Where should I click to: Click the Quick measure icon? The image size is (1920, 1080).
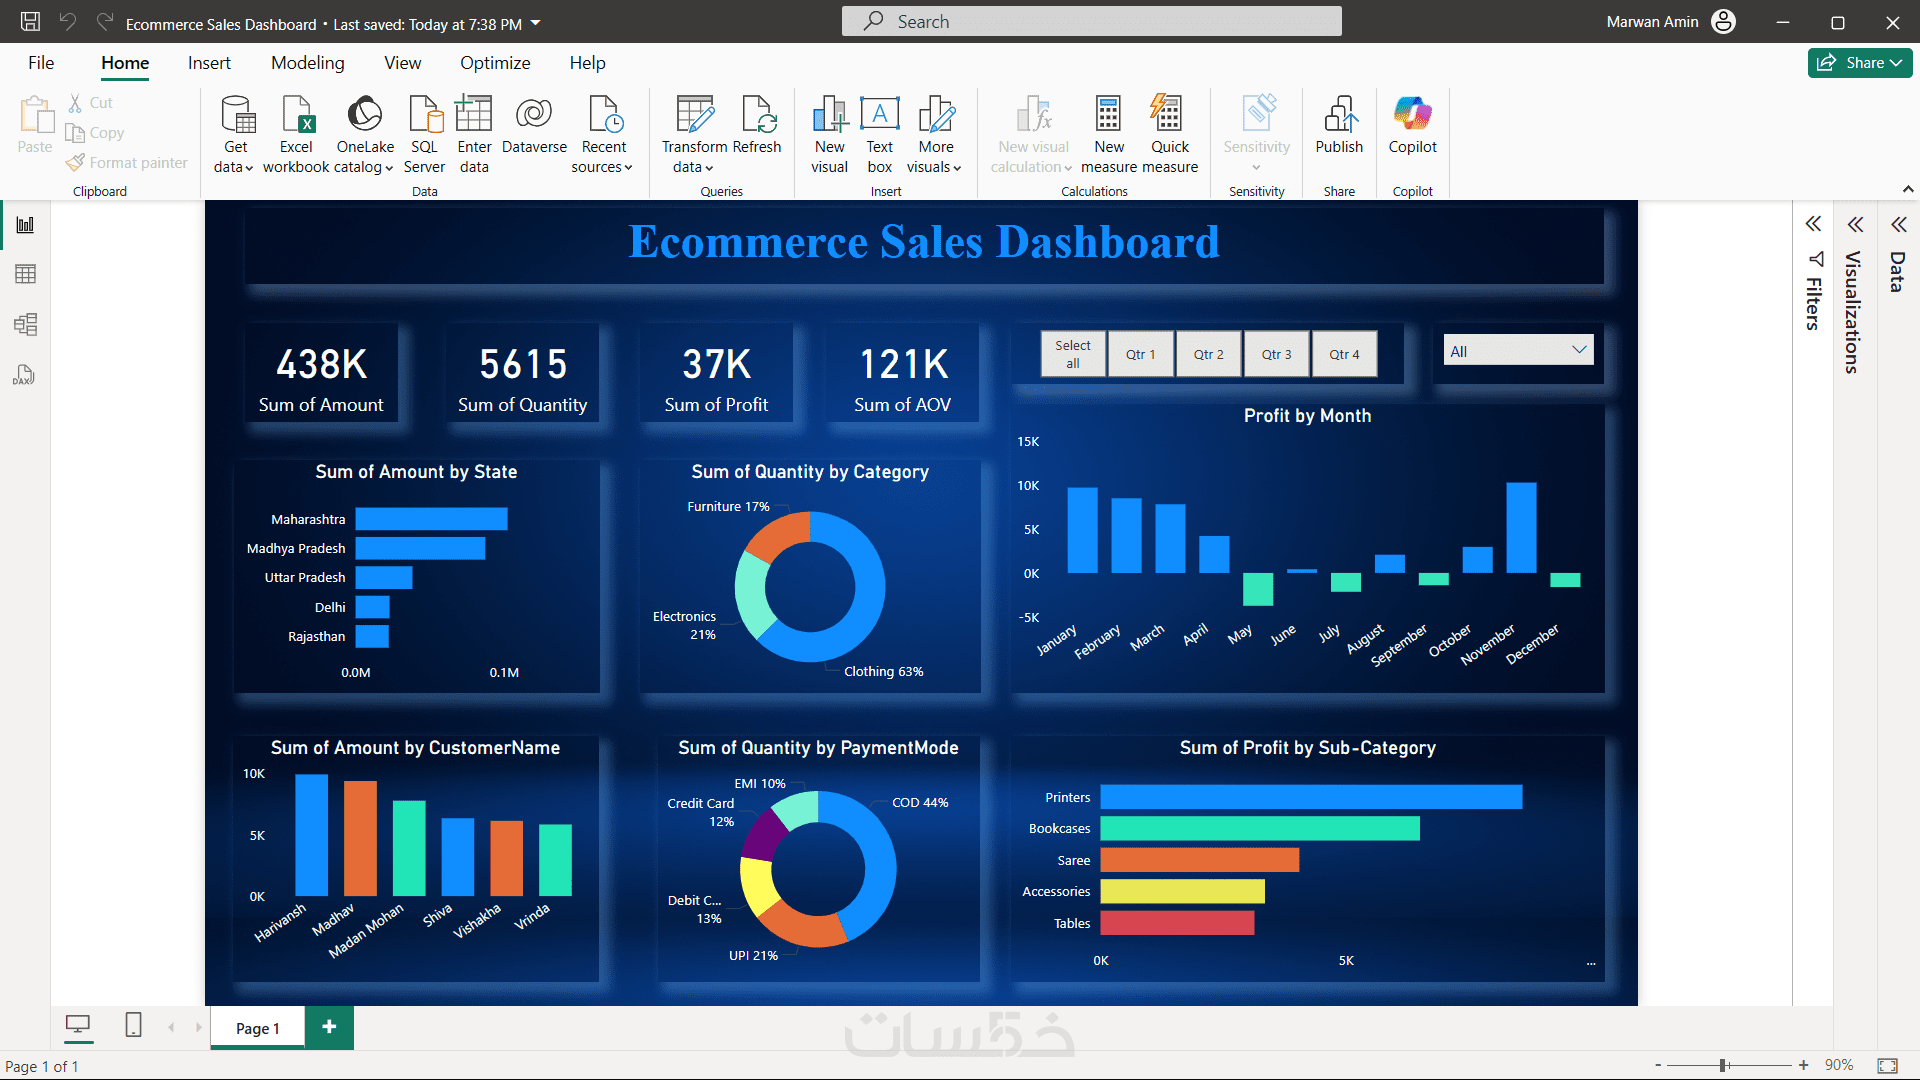[1167, 114]
